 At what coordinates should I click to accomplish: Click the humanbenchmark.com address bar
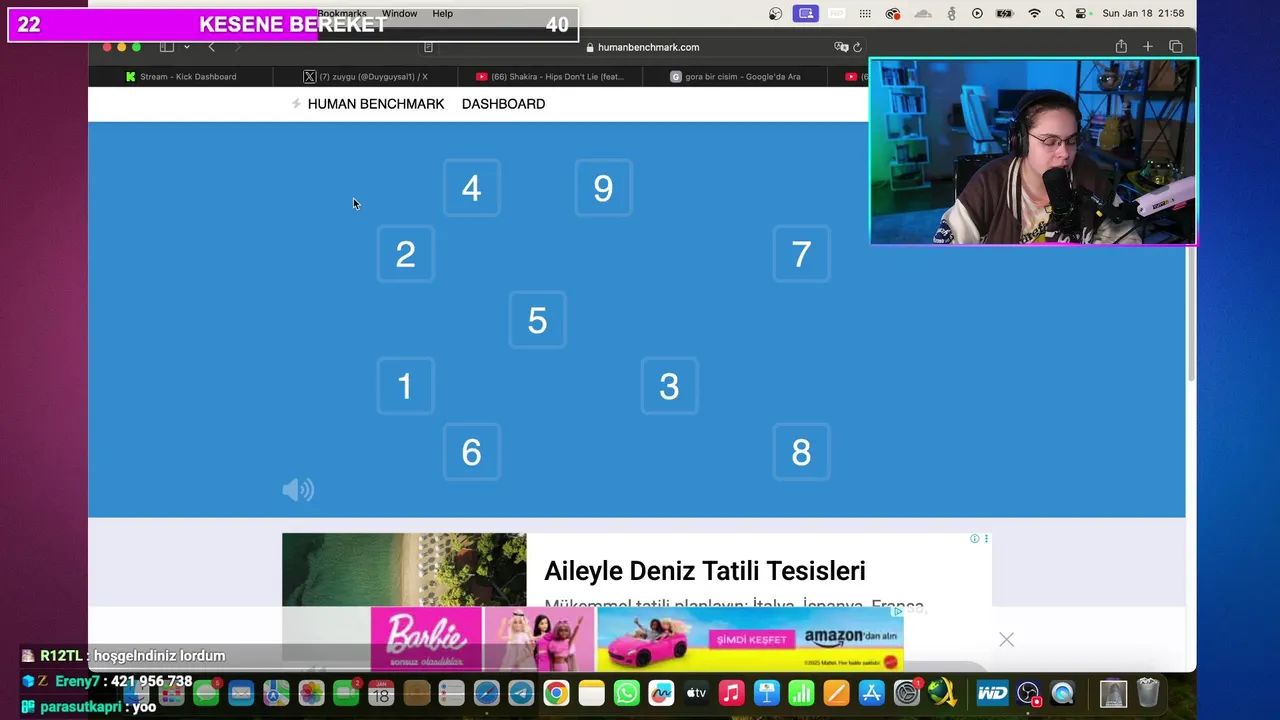pyautogui.click(x=642, y=47)
